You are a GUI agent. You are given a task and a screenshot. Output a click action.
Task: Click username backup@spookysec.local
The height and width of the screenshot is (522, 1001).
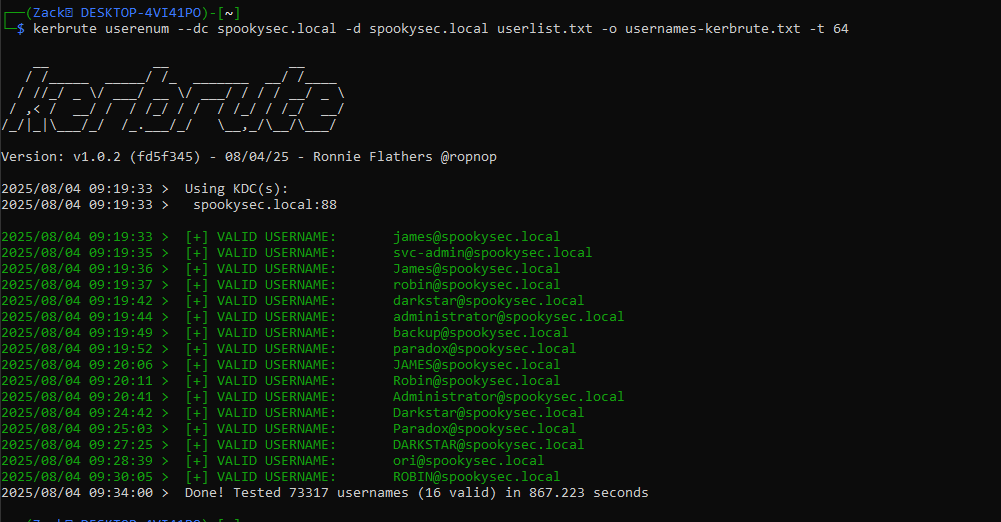pos(480,332)
